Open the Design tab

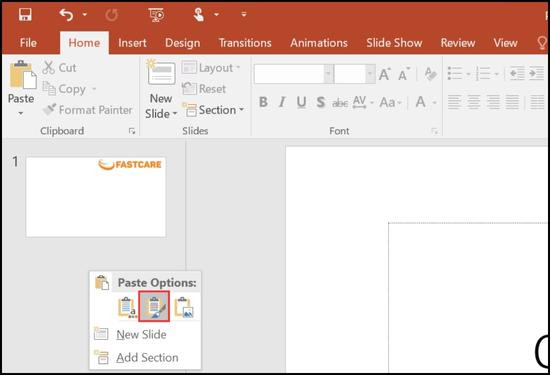pos(182,43)
